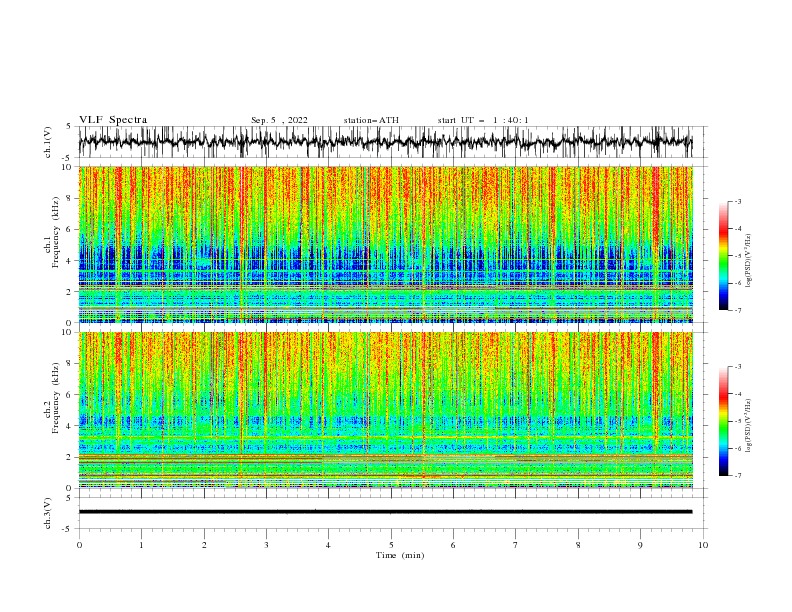Click the "Time (min)" axis label
The width and height of the screenshot is (792, 612).
(x=400, y=555)
